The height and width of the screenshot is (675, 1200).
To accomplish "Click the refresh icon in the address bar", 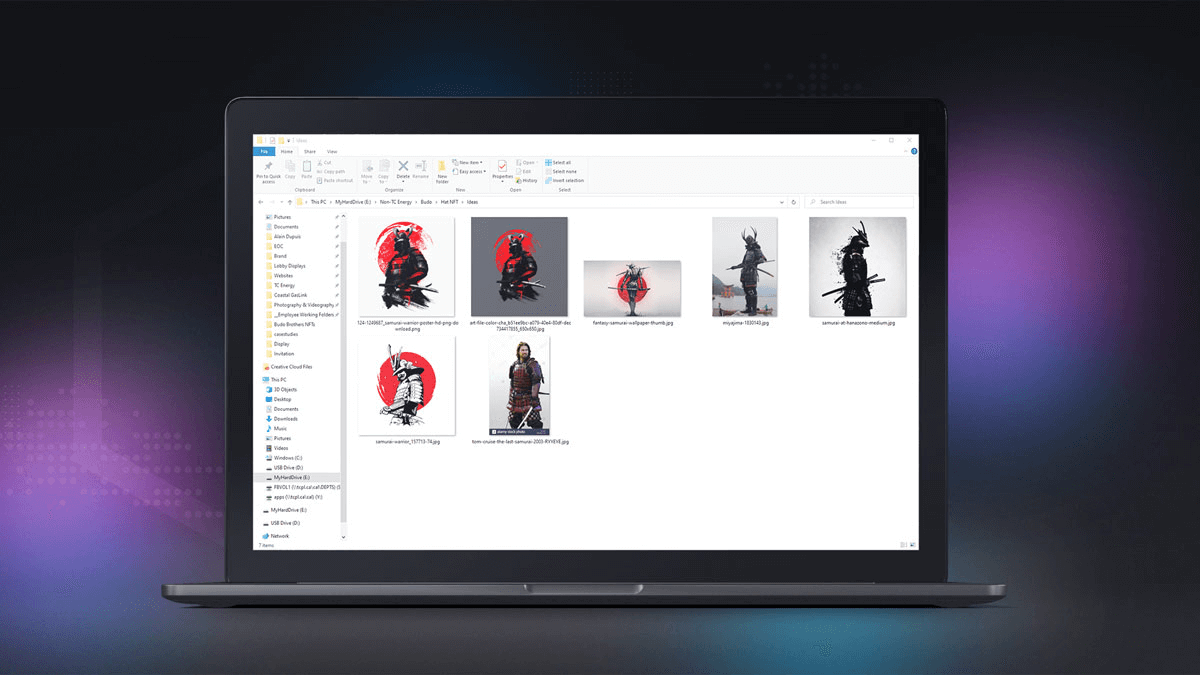I will click(793, 202).
